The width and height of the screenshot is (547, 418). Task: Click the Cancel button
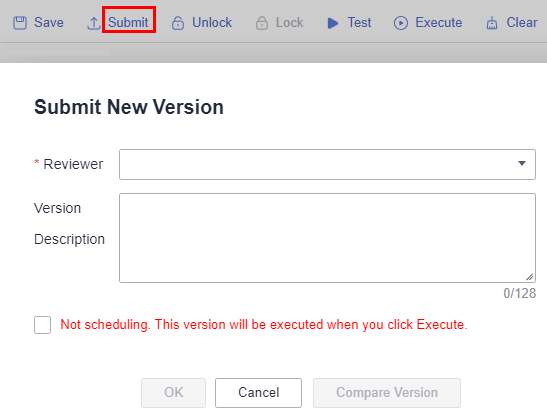[x=258, y=393]
